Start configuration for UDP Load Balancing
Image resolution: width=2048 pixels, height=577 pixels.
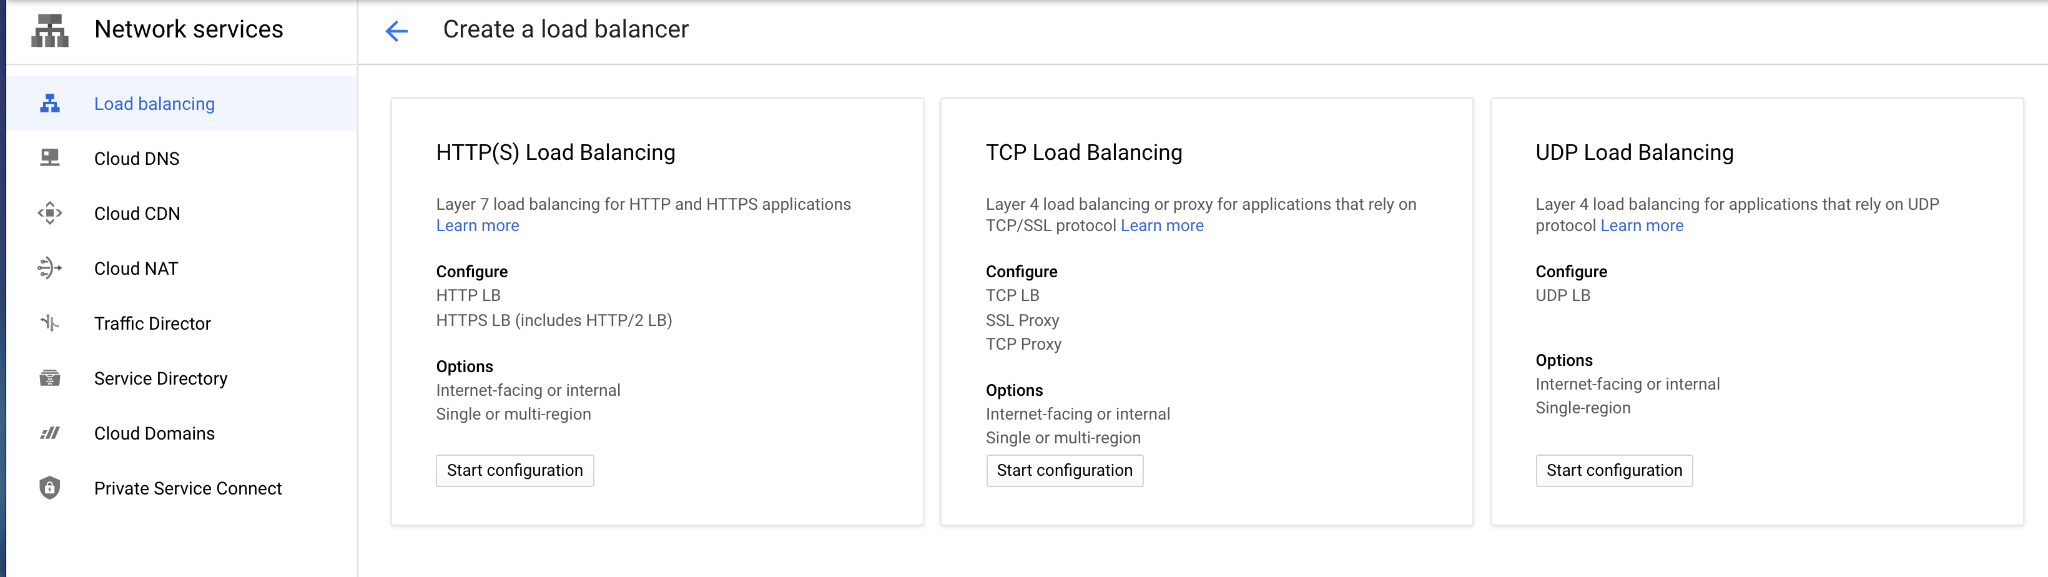1614,471
